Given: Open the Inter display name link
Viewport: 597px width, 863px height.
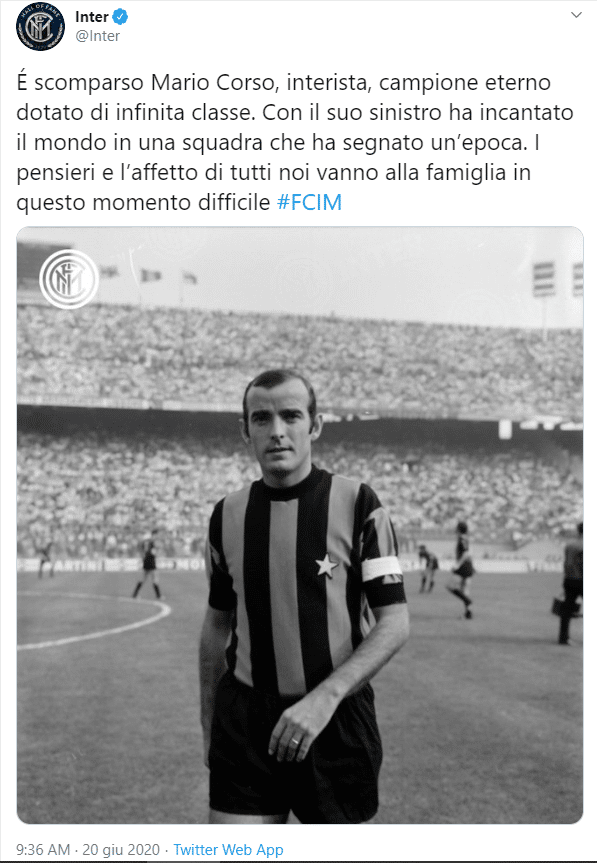Looking at the screenshot, I should [x=91, y=17].
